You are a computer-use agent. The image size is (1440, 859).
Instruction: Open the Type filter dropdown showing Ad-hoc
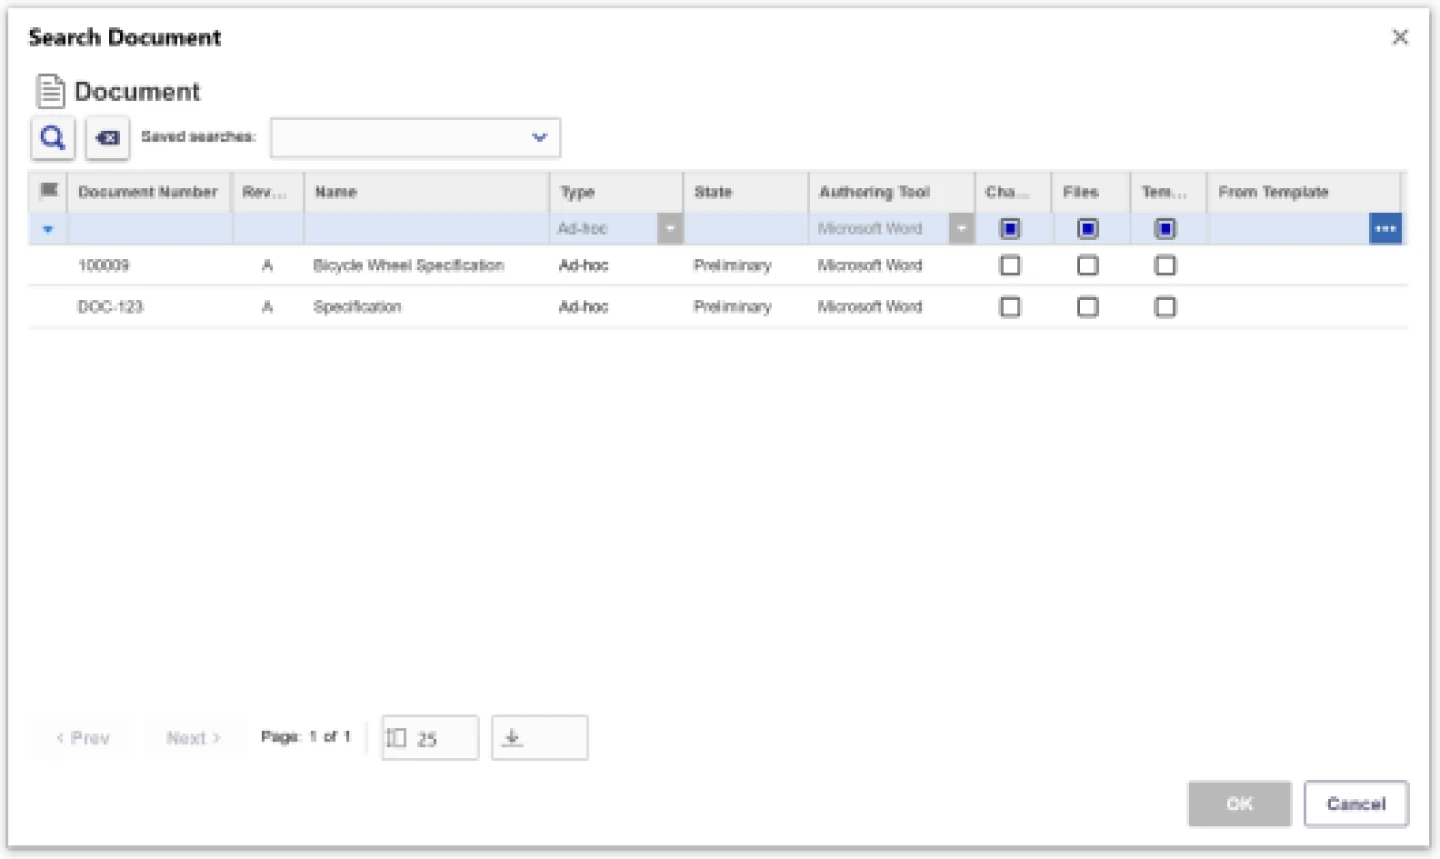[670, 229]
